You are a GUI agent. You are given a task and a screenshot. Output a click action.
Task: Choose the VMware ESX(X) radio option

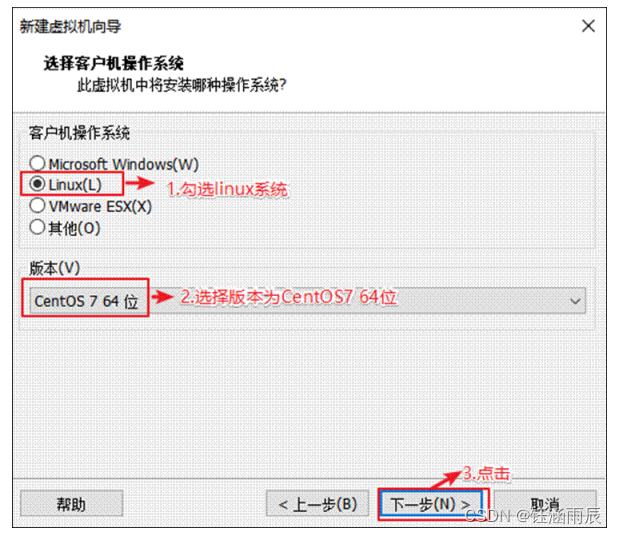37,205
